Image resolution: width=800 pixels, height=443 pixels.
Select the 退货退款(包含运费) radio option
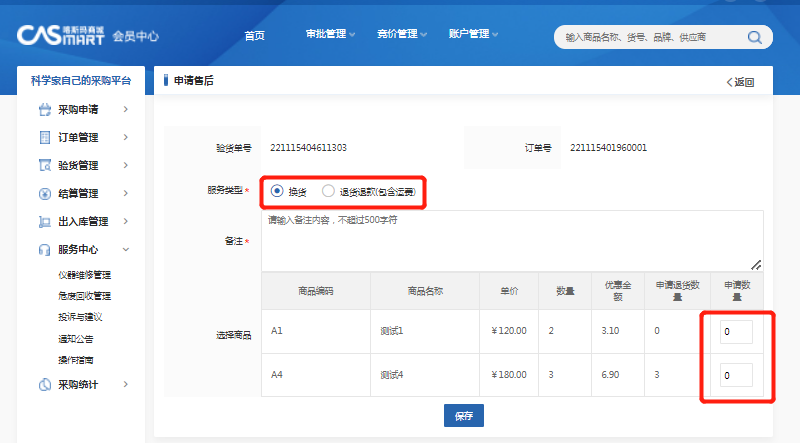(328, 191)
